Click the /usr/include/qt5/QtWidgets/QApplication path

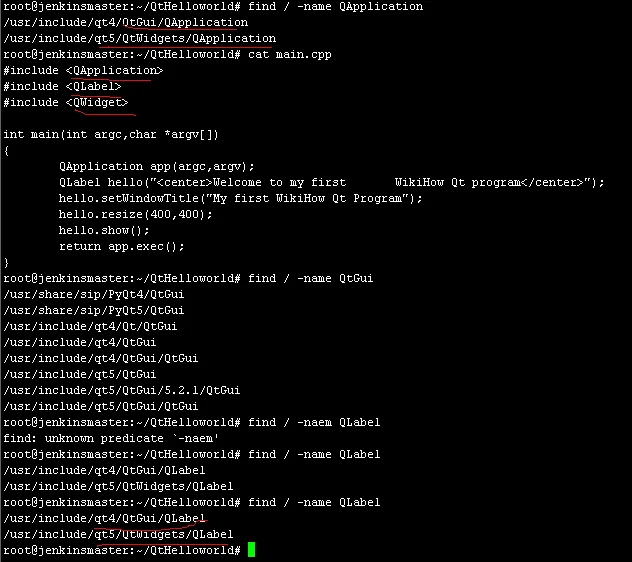(140, 39)
